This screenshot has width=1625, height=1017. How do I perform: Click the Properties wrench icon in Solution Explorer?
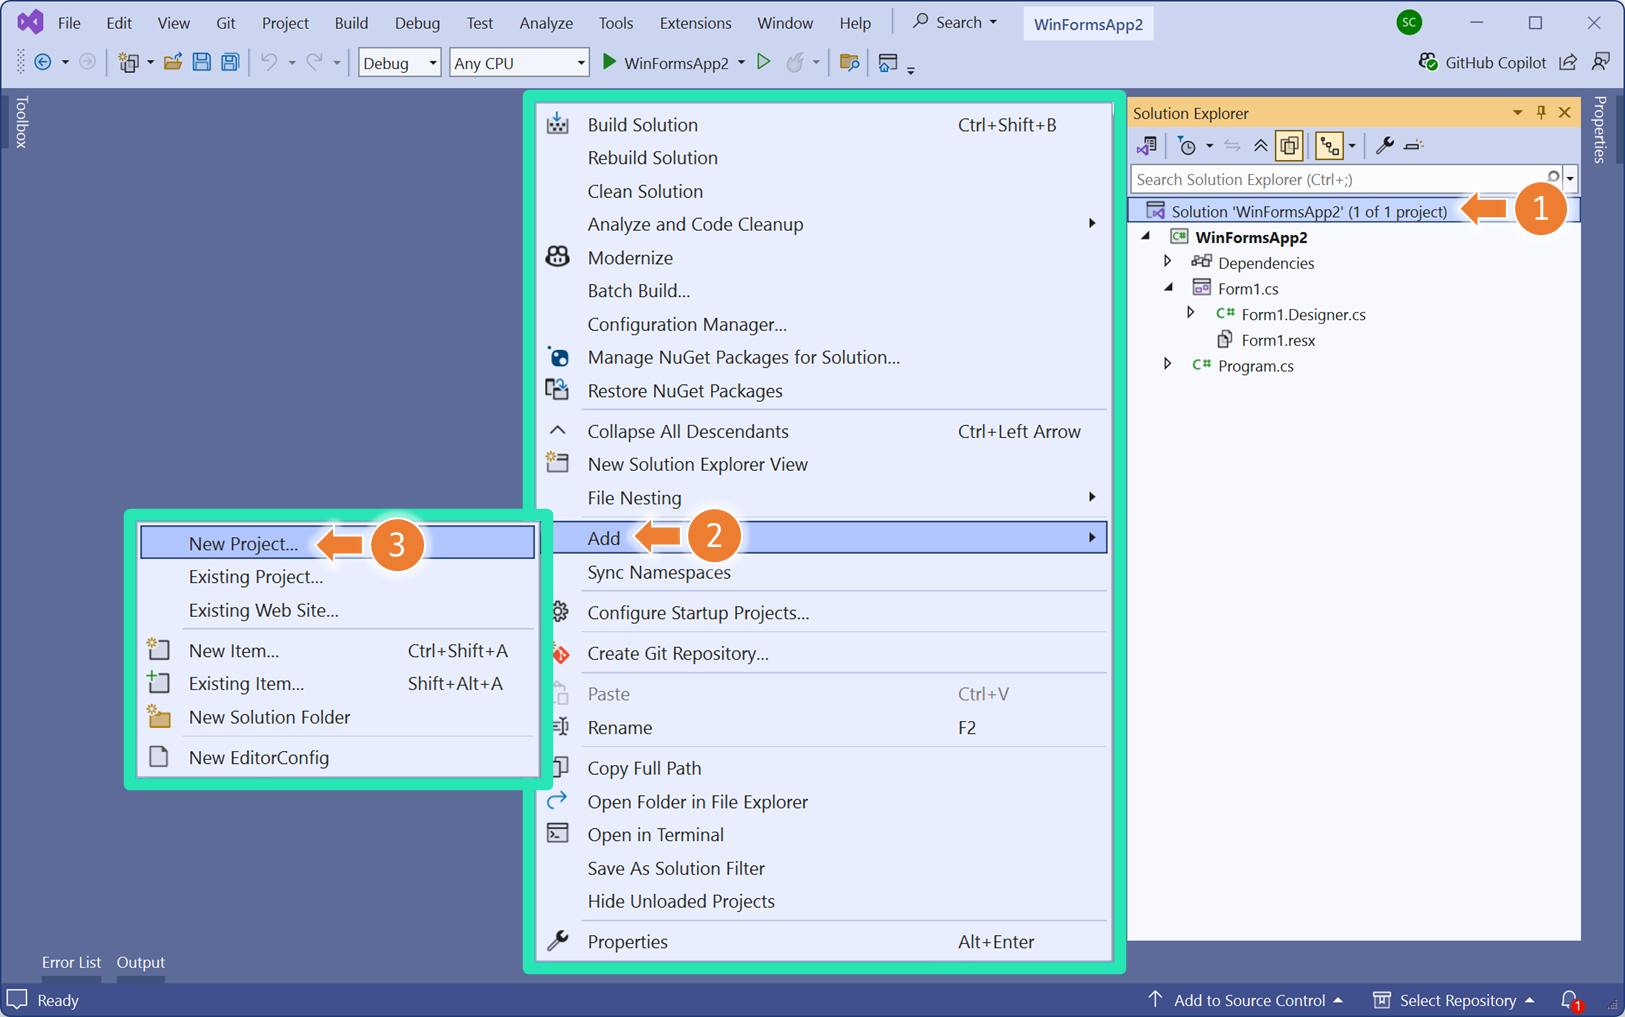[x=1384, y=146]
